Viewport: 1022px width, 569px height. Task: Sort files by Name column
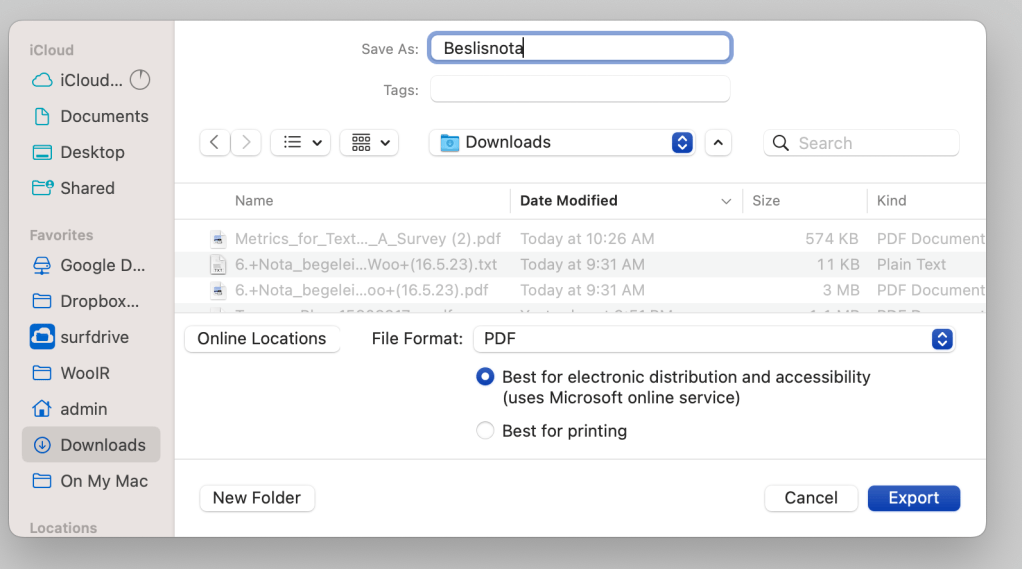(x=254, y=201)
